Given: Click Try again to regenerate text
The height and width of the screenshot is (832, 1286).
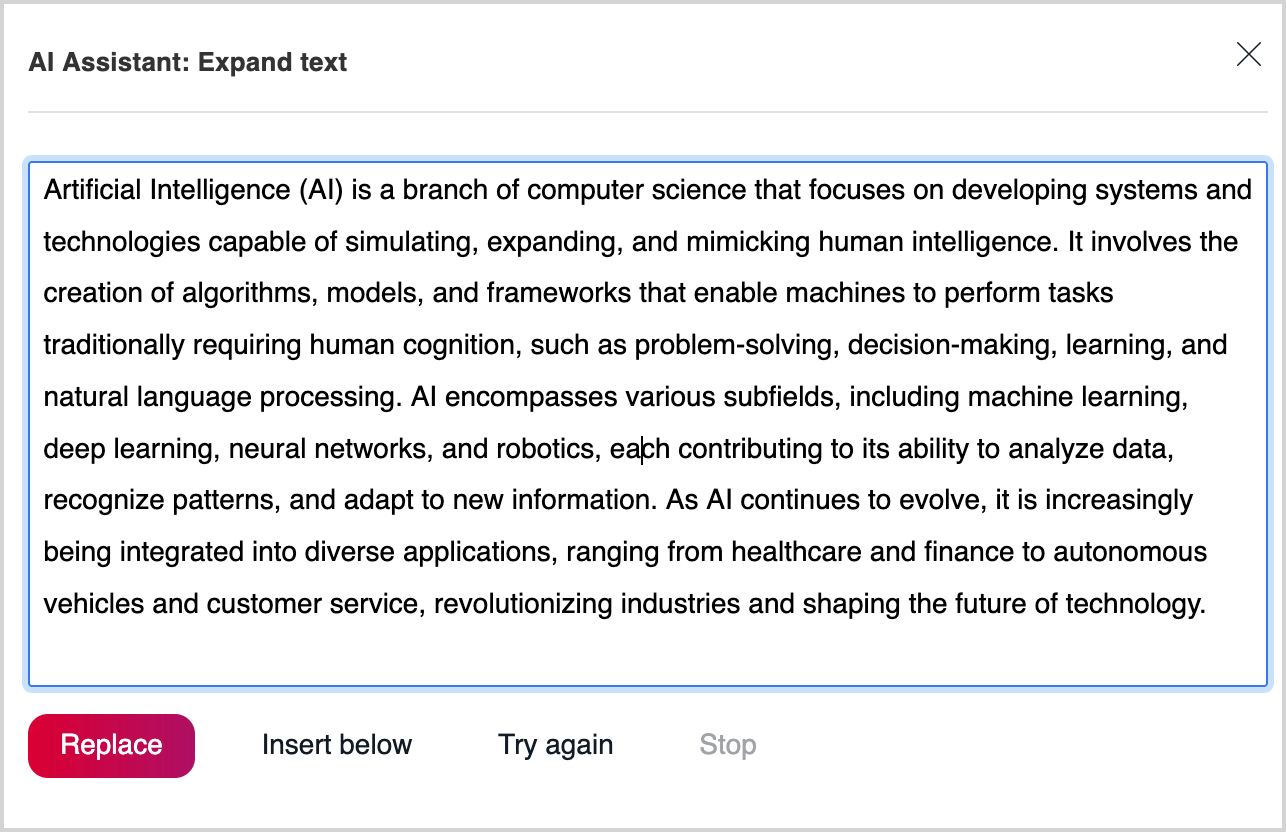Looking at the screenshot, I should (x=555, y=744).
